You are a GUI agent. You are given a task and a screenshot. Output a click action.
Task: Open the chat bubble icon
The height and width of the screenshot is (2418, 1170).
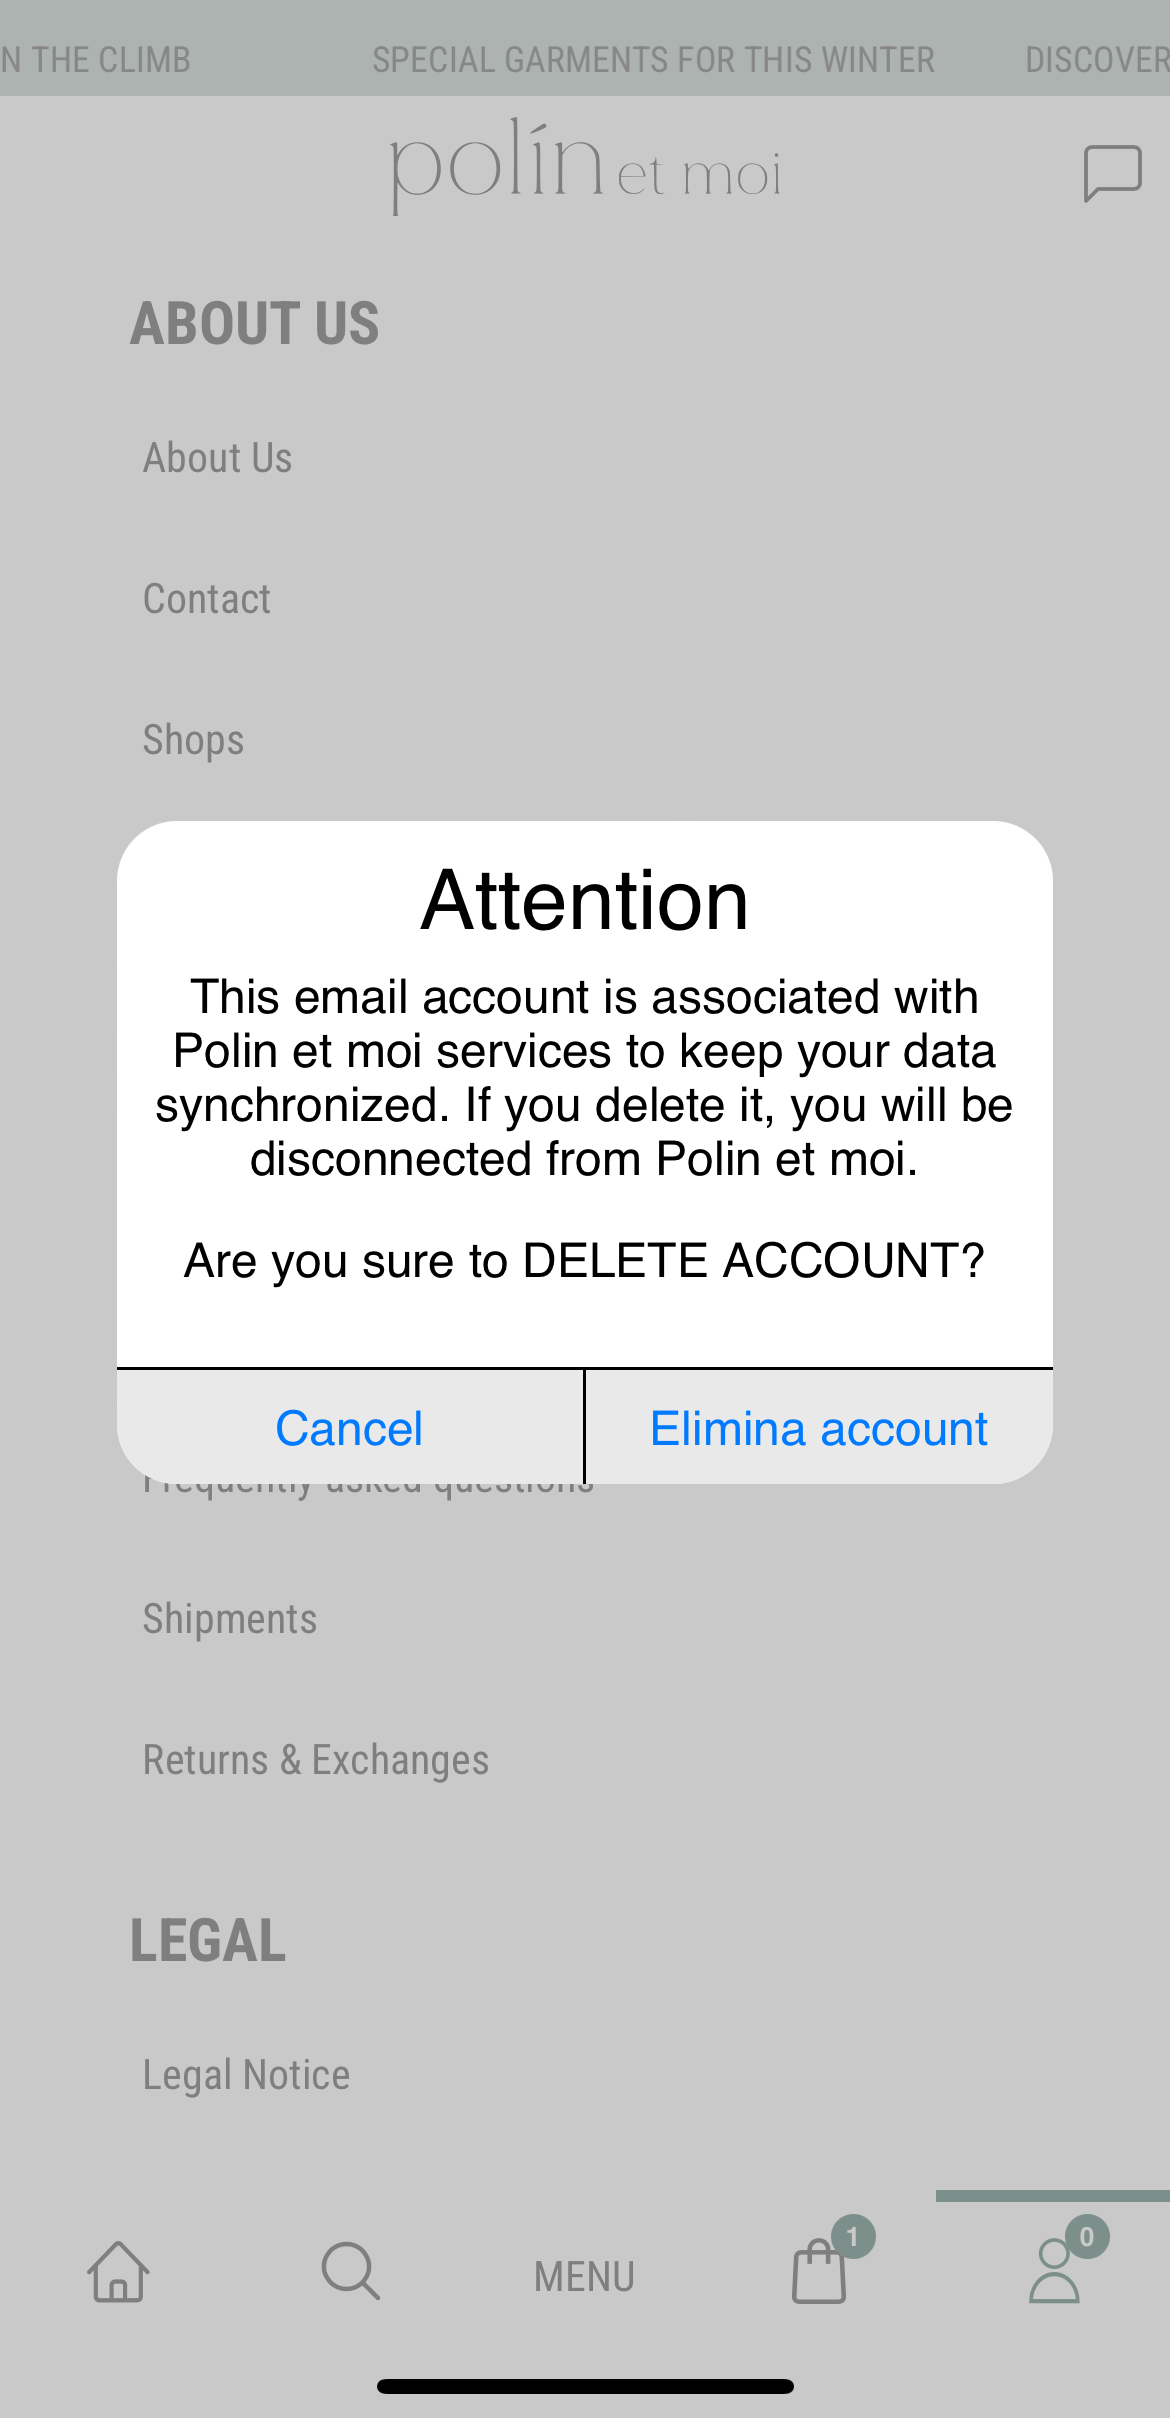(x=1112, y=173)
